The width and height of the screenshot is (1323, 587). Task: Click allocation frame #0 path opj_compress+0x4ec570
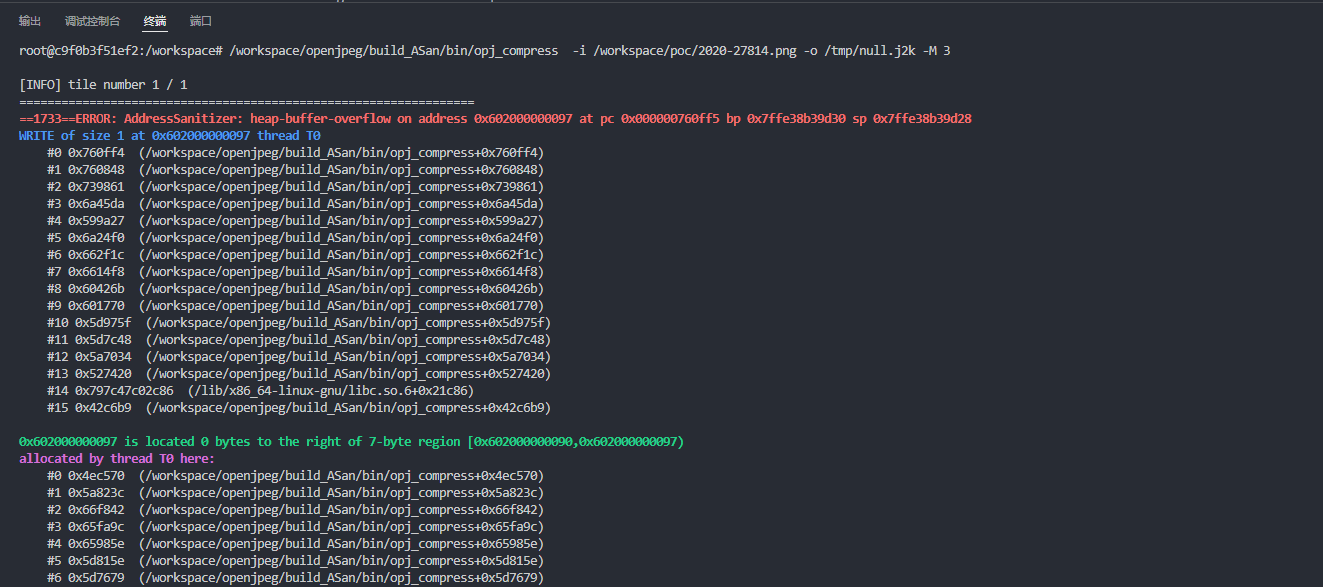coord(341,476)
